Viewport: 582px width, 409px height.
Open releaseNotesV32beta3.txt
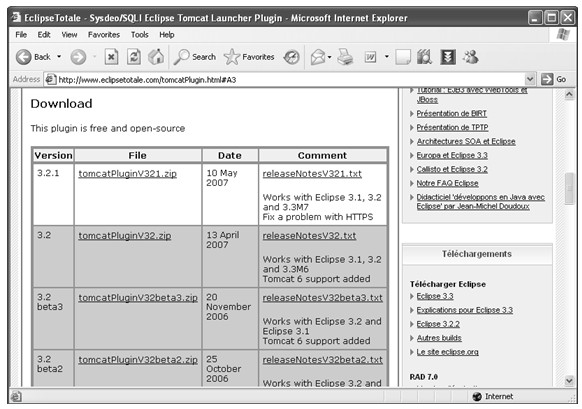point(323,298)
